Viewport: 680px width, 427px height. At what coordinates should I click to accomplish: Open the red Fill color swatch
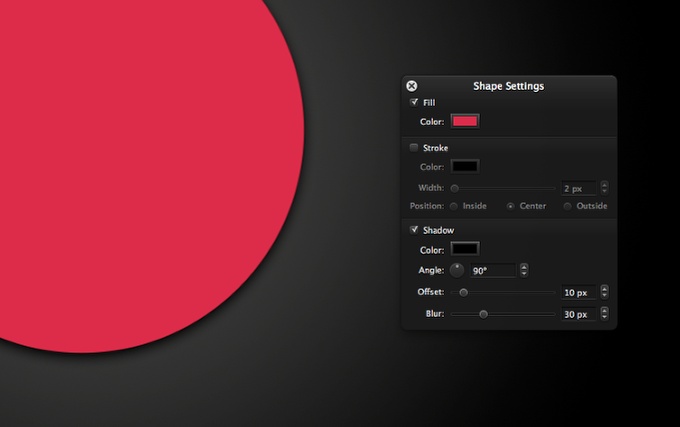pos(465,121)
